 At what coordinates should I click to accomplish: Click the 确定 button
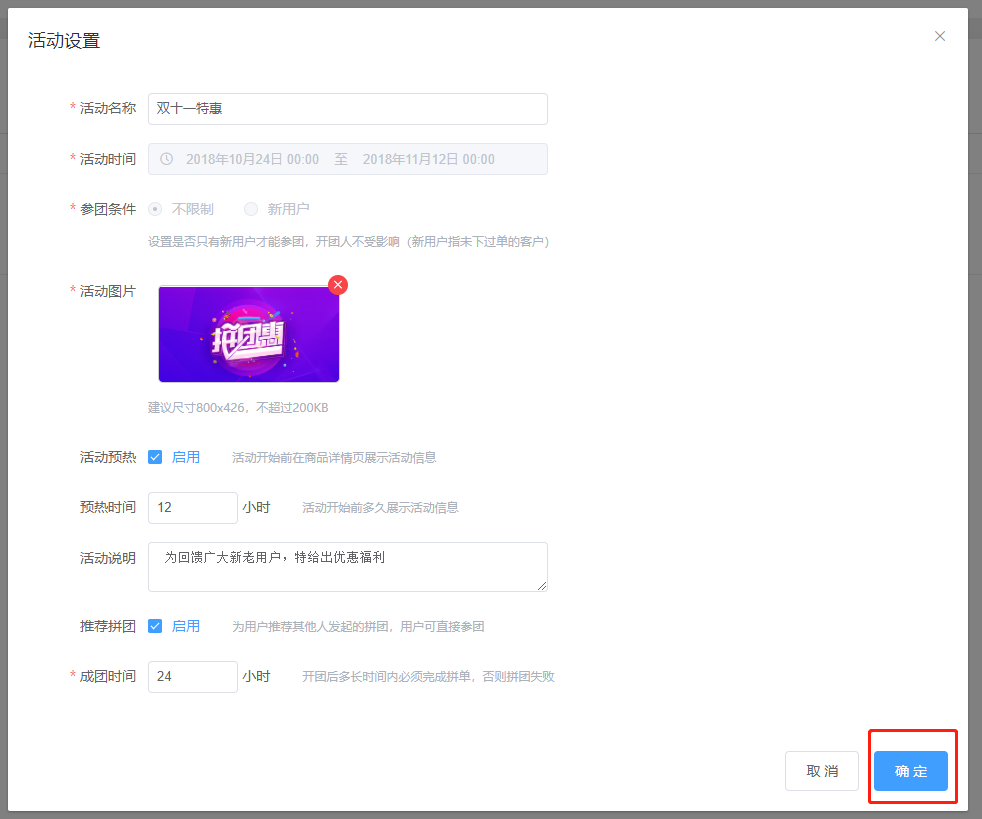pyautogui.click(x=911, y=771)
